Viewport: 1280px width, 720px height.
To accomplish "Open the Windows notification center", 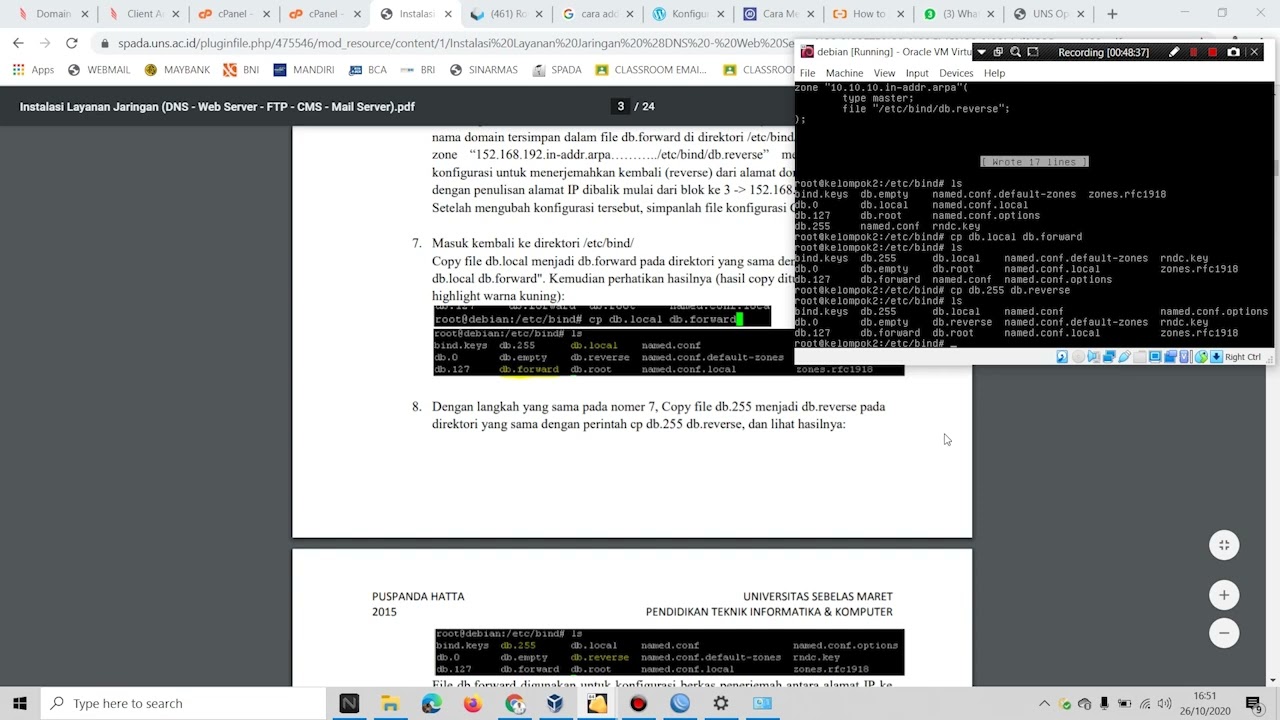I will 1254,703.
